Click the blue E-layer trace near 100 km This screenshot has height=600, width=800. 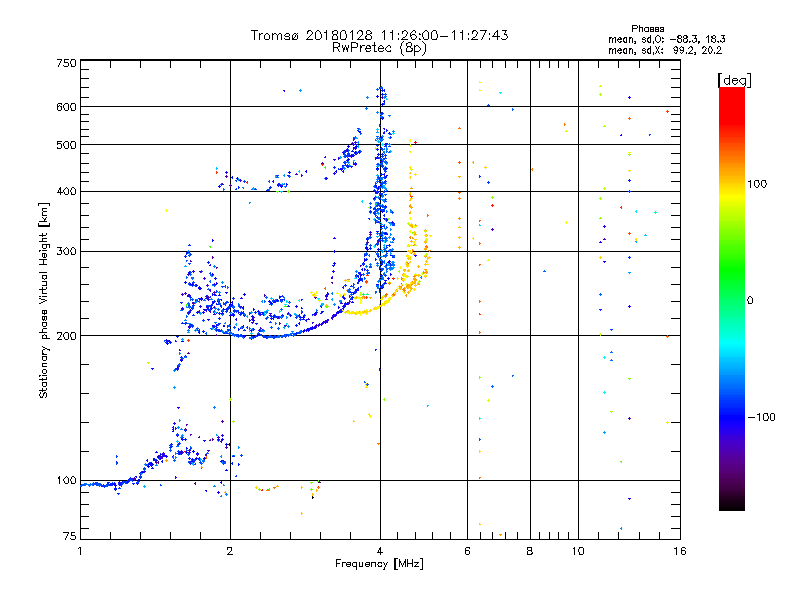click(105, 485)
